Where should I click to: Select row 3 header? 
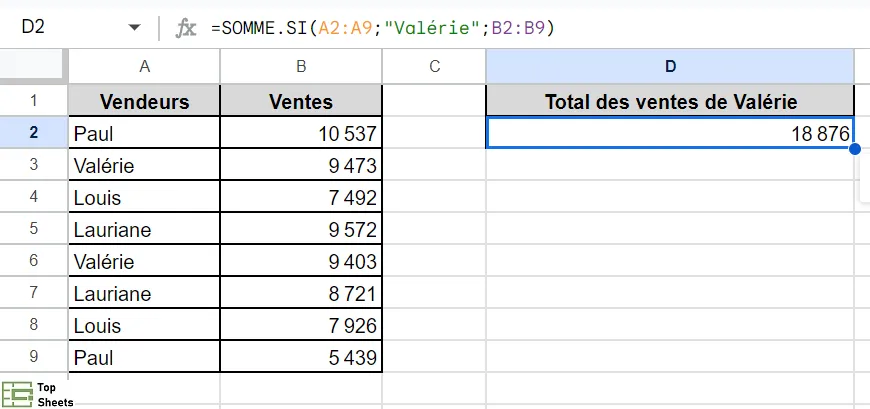click(x=33, y=165)
